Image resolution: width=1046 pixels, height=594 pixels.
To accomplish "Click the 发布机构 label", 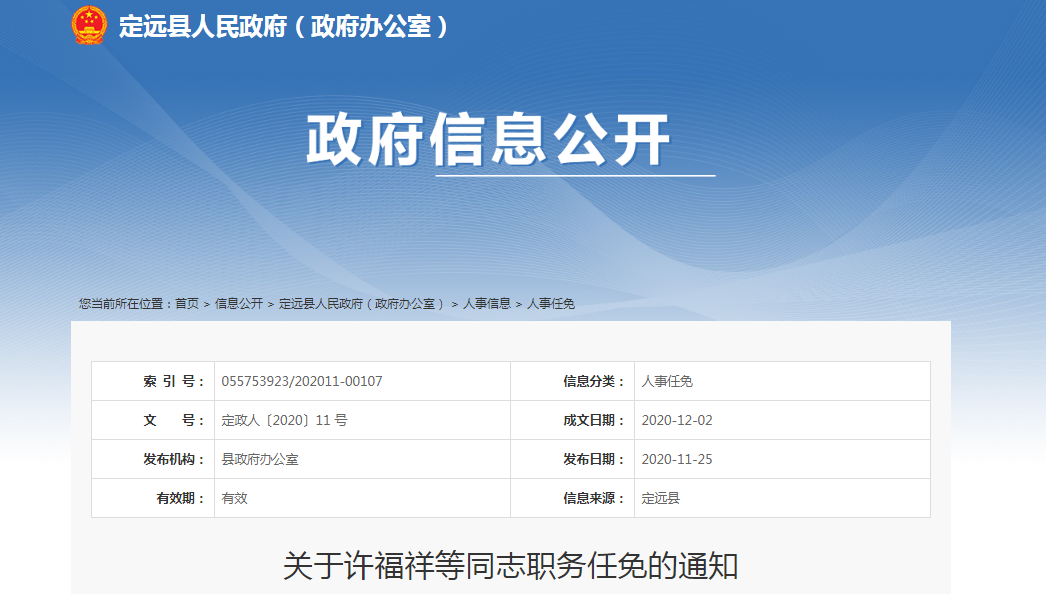I will [173, 459].
